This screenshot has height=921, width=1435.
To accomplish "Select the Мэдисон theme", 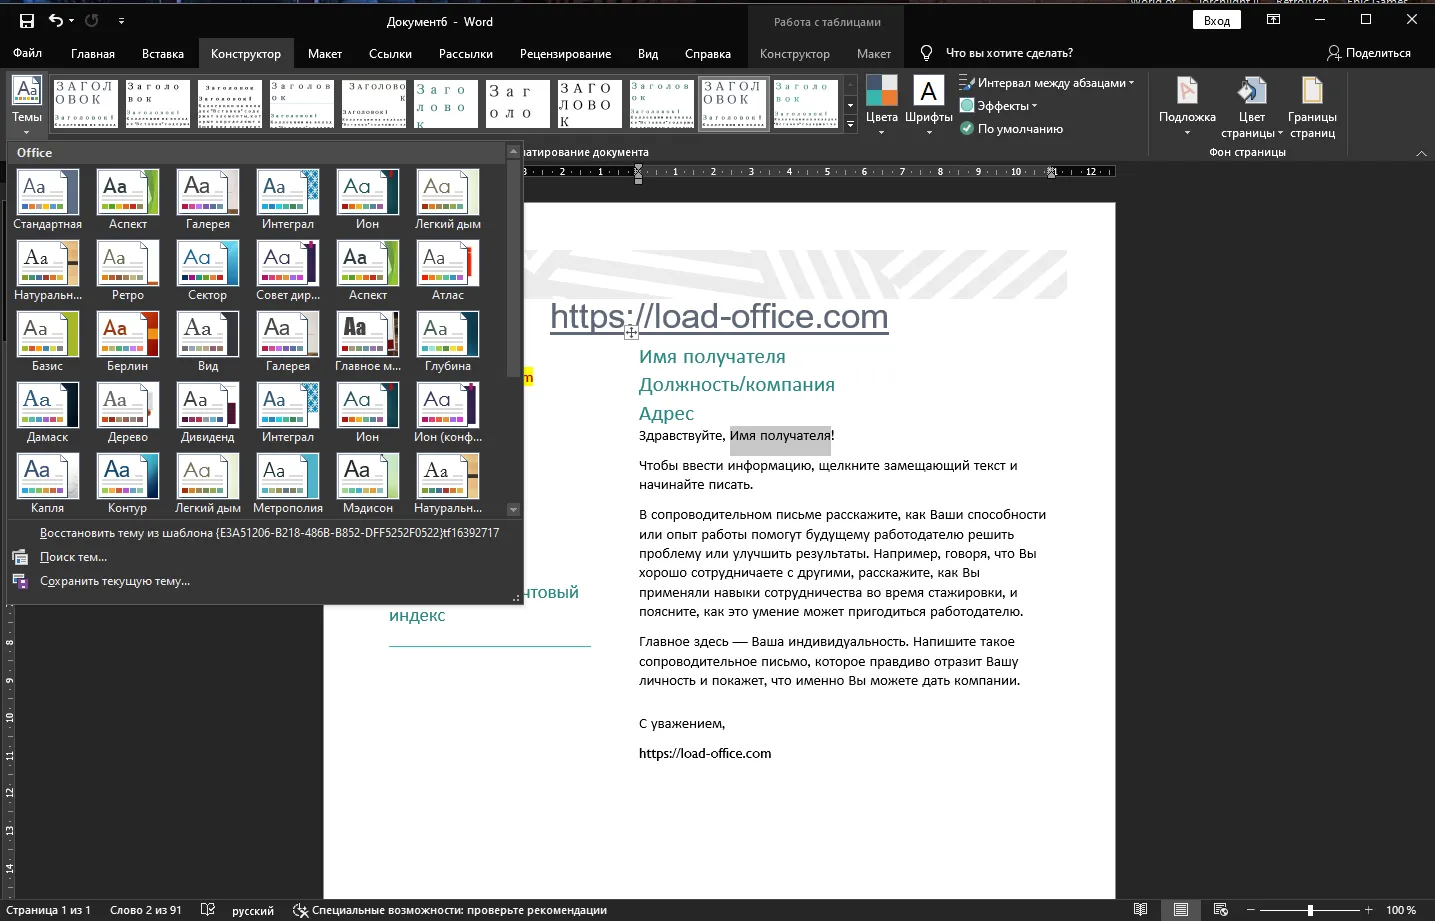I will click(368, 483).
